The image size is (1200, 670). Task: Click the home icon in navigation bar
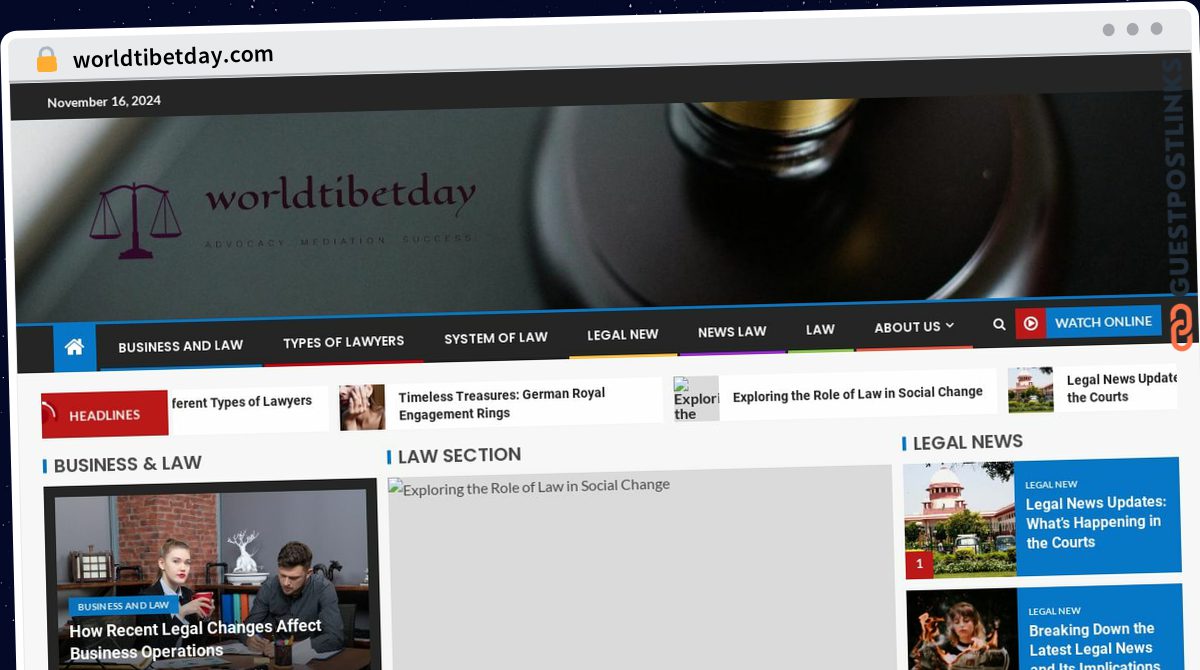[x=74, y=348]
